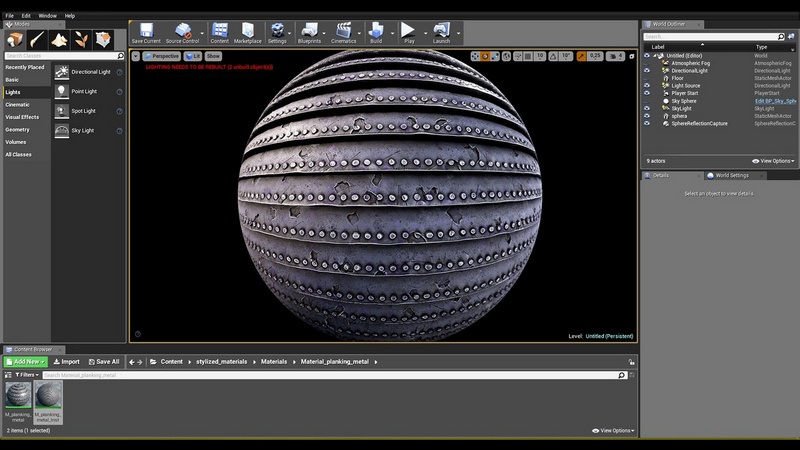Select the Foliage mode leaf icon

(79, 39)
